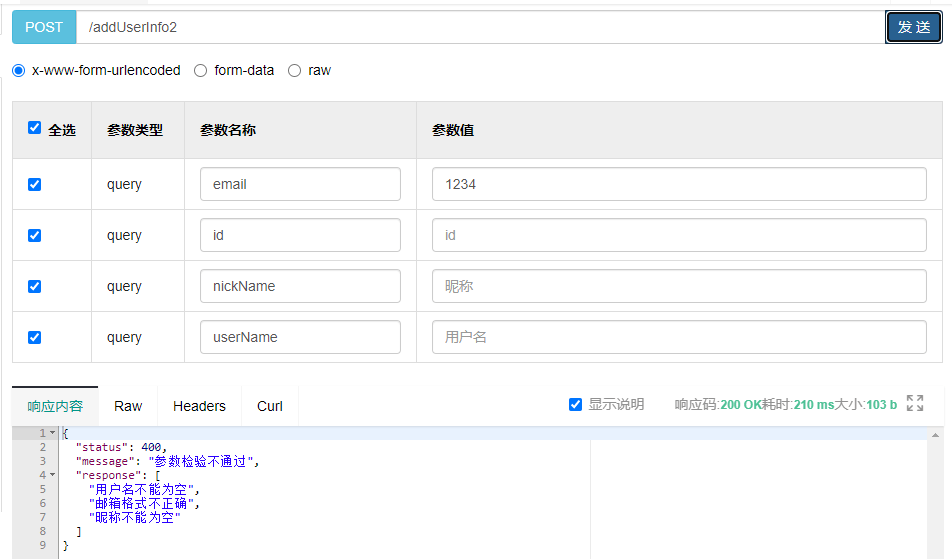Screen dimensions: 952x559
Task: Open the Curl tab
Action: pyautogui.click(x=270, y=406)
